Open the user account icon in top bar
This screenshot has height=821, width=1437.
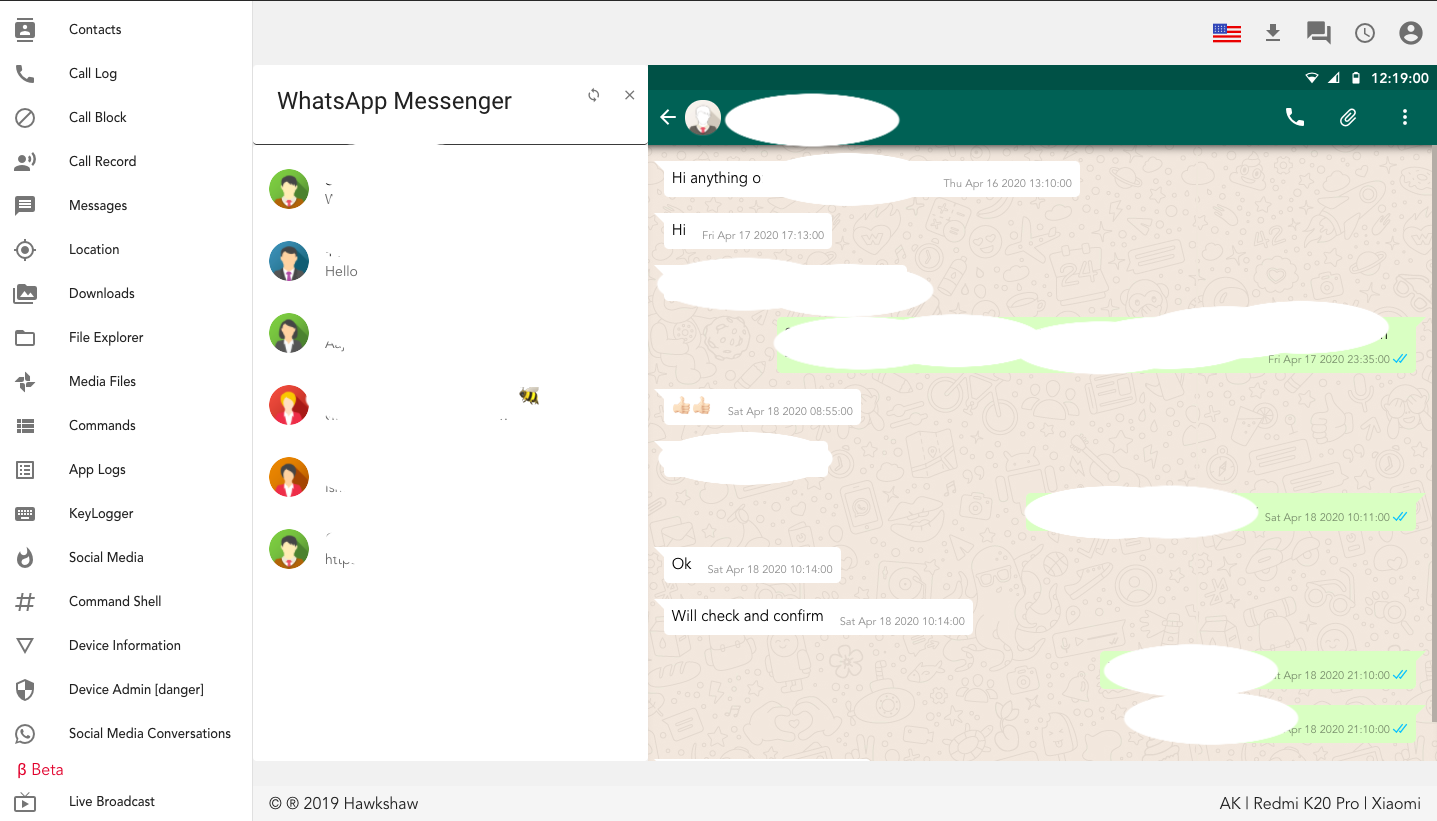click(x=1411, y=33)
